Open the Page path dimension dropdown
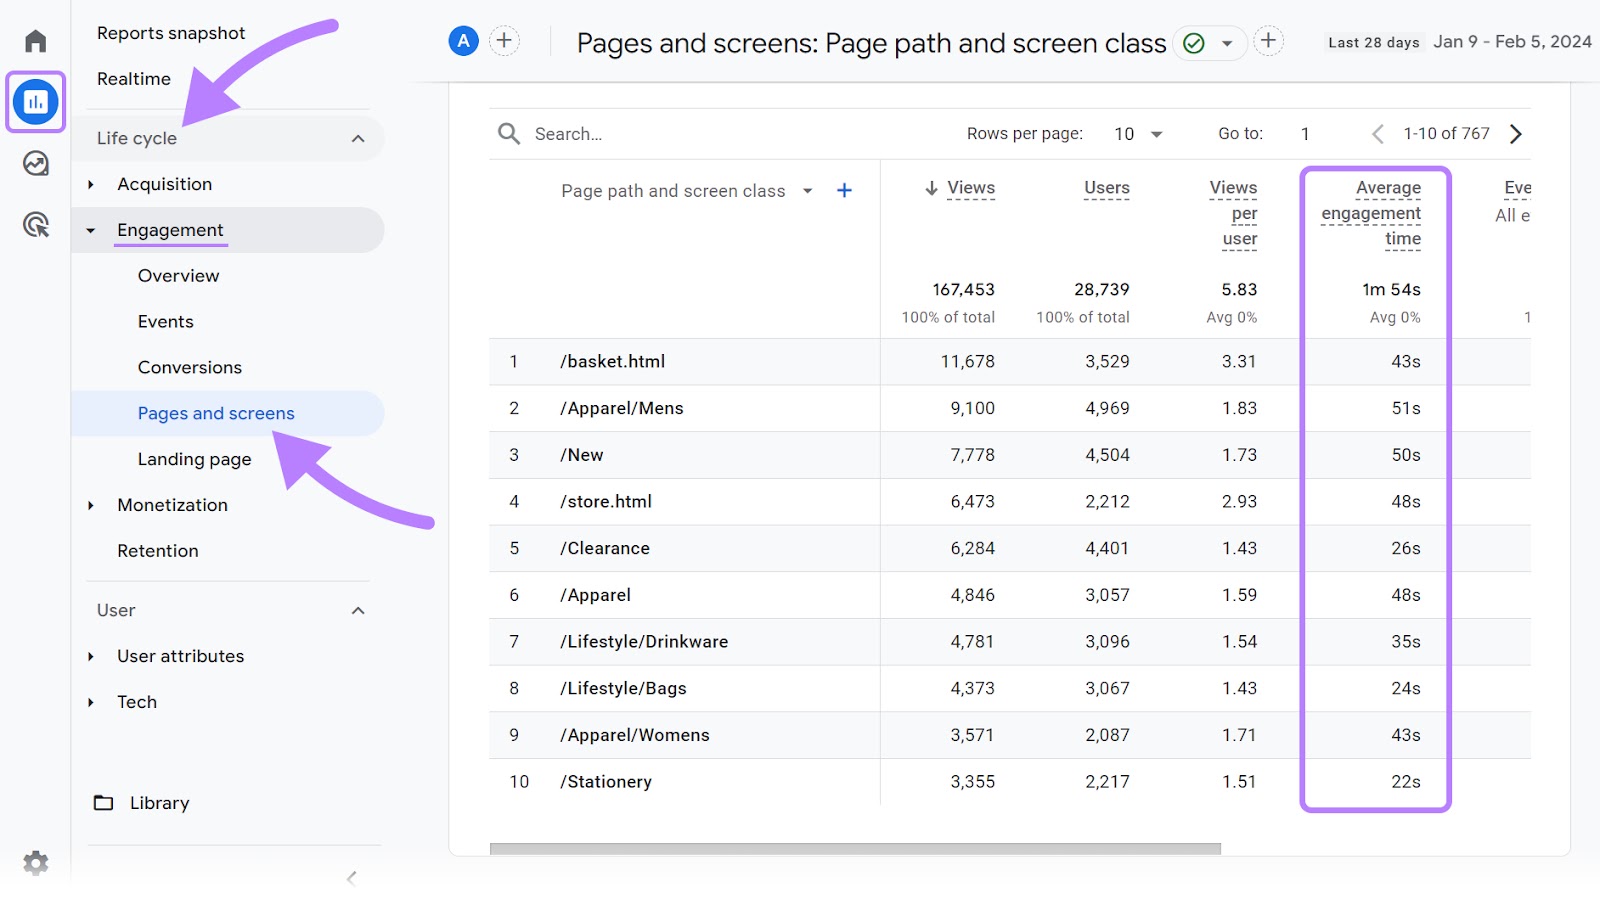The height and width of the screenshot is (899, 1600). (807, 191)
